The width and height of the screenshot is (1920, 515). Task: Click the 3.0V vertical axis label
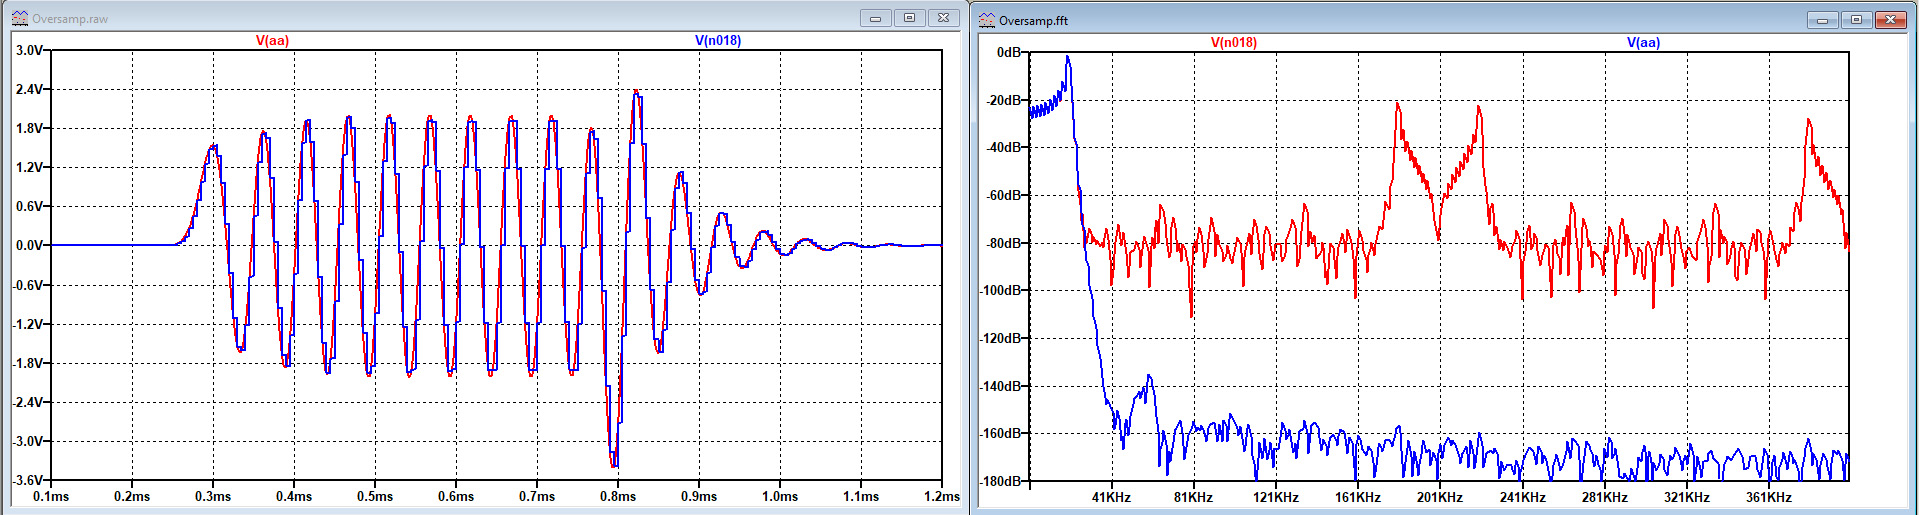click(29, 50)
